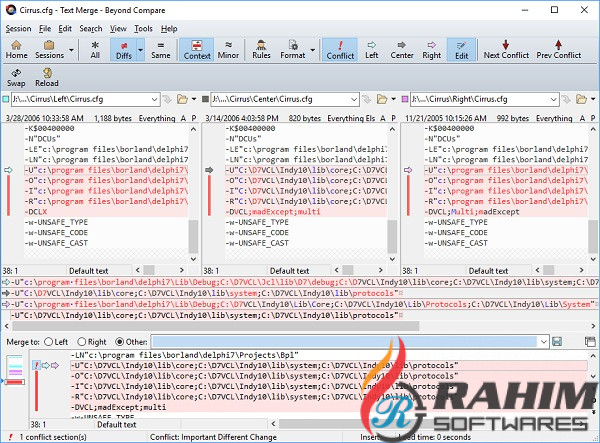The height and width of the screenshot is (443, 600).
Task: Open the Tools menu
Action: [x=143, y=29]
